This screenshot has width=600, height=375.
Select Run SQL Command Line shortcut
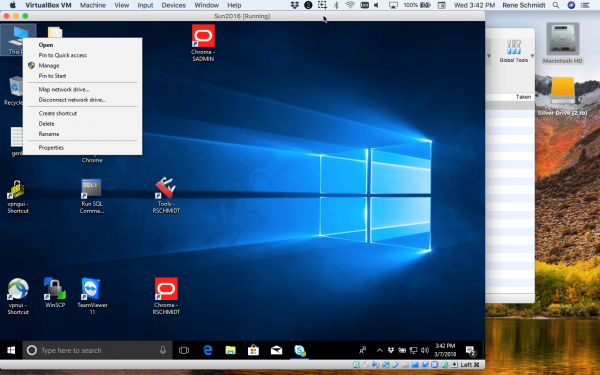(x=92, y=196)
